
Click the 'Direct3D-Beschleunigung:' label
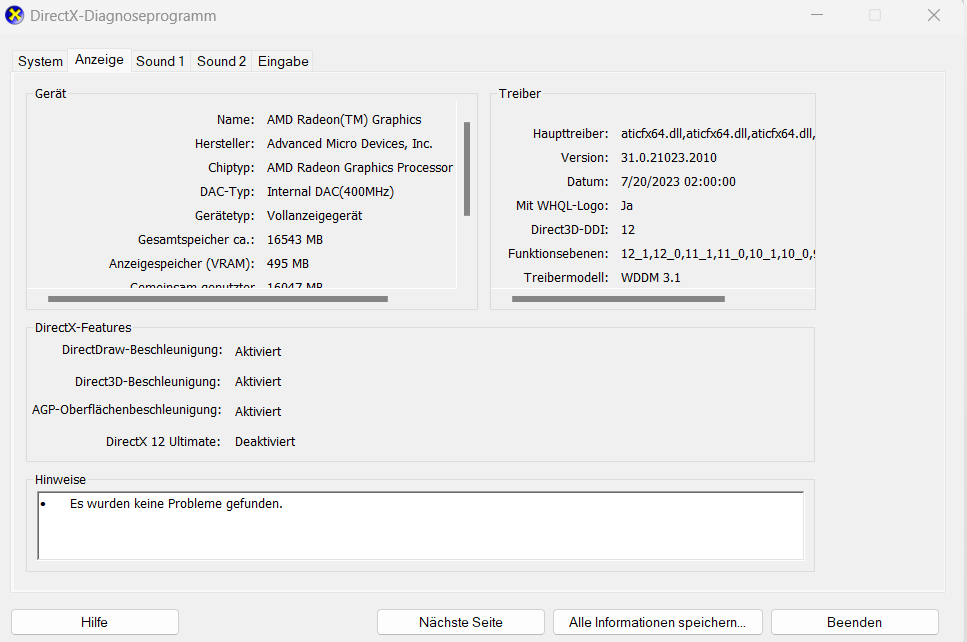[148, 382]
